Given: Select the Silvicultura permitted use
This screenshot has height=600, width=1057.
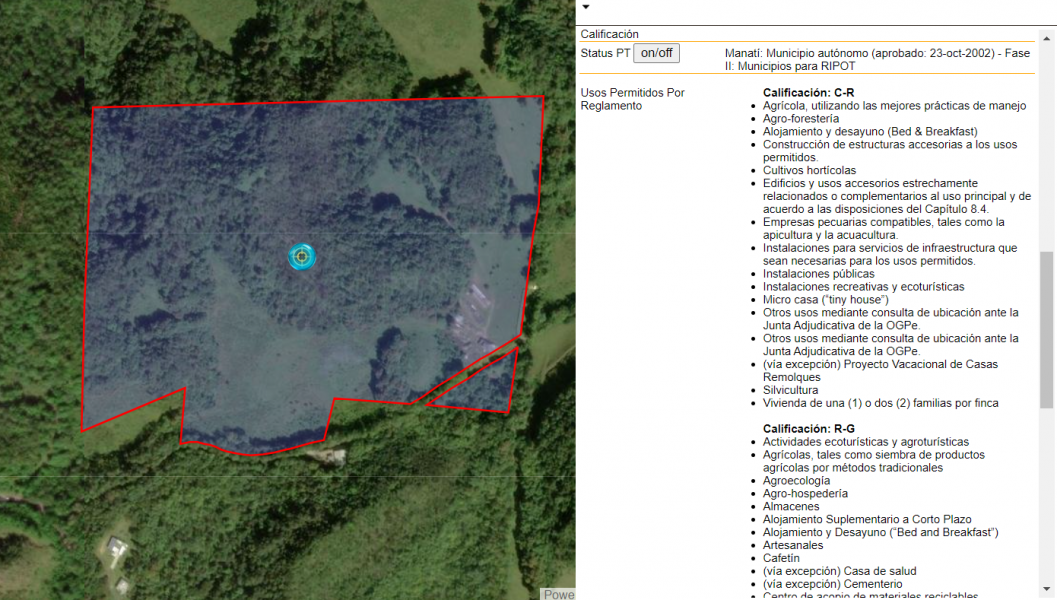Looking at the screenshot, I should [x=789, y=390].
